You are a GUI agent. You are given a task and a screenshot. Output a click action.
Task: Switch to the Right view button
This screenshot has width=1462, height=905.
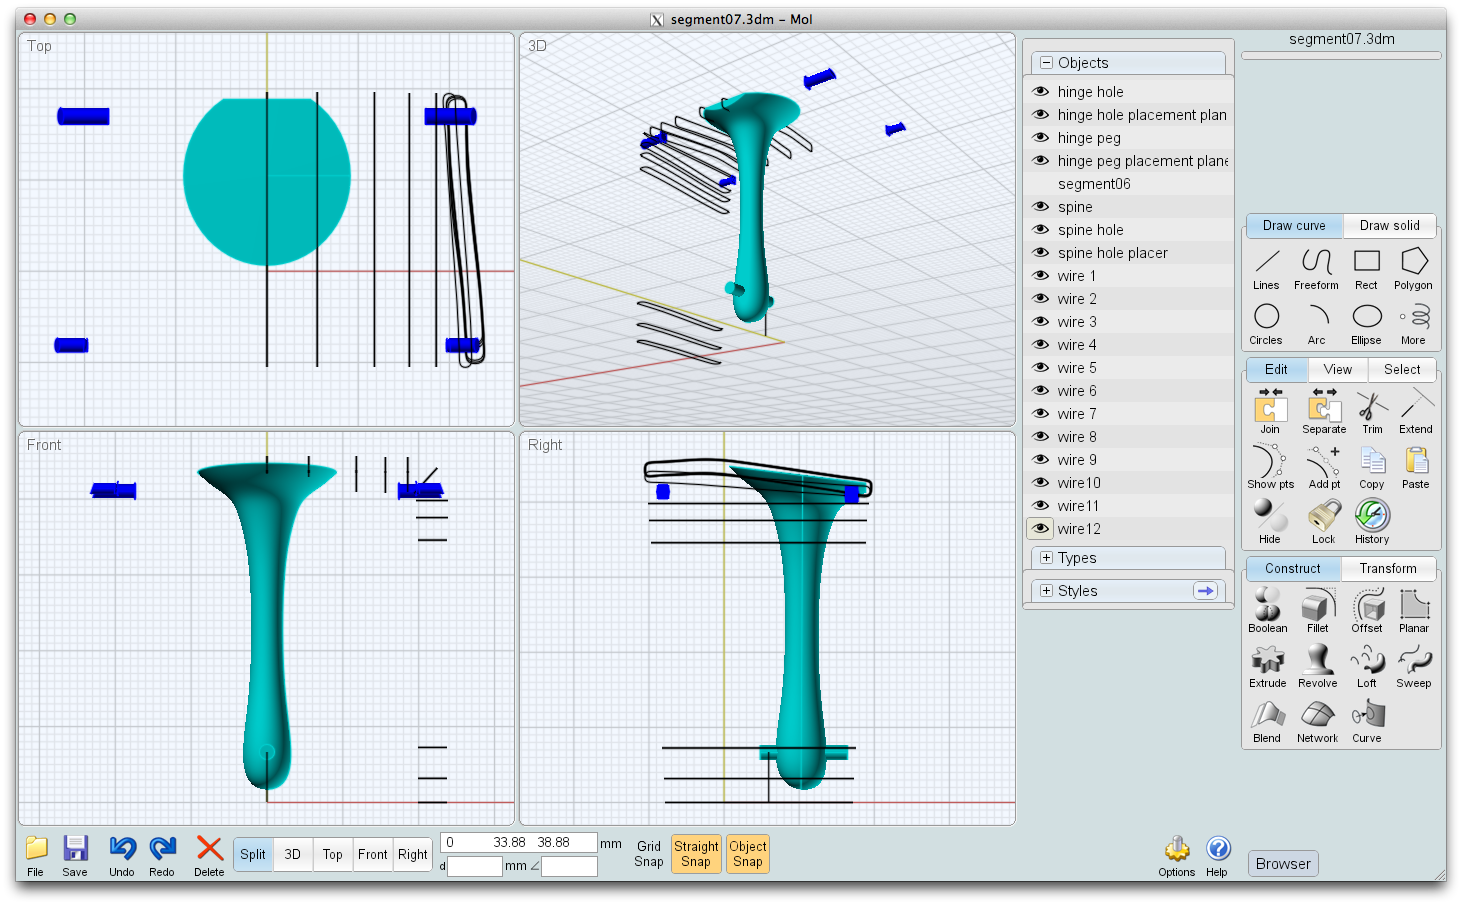click(412, 854)
